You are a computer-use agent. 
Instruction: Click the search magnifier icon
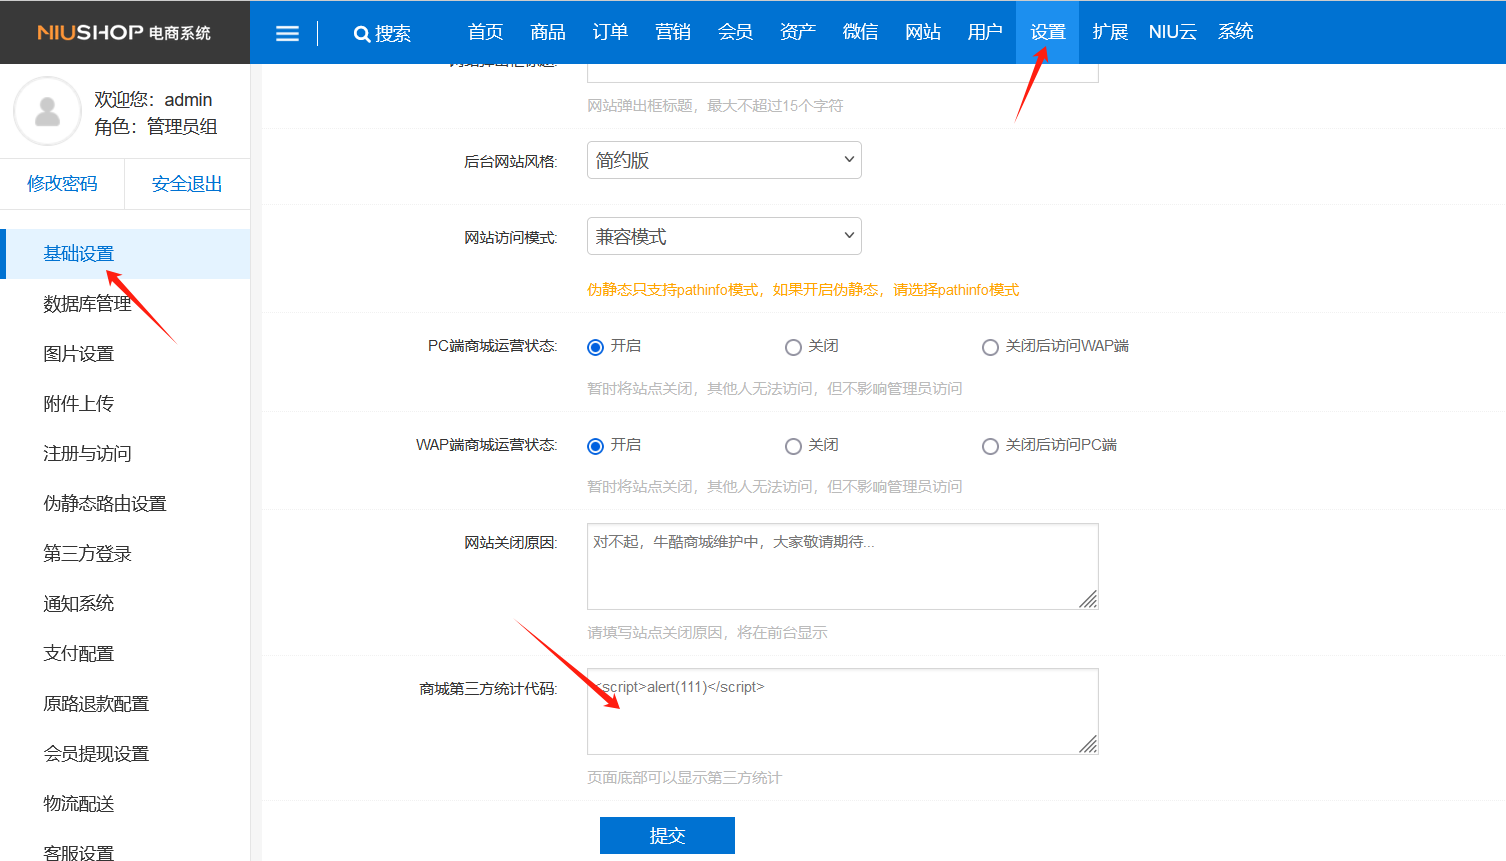[362, 34]
